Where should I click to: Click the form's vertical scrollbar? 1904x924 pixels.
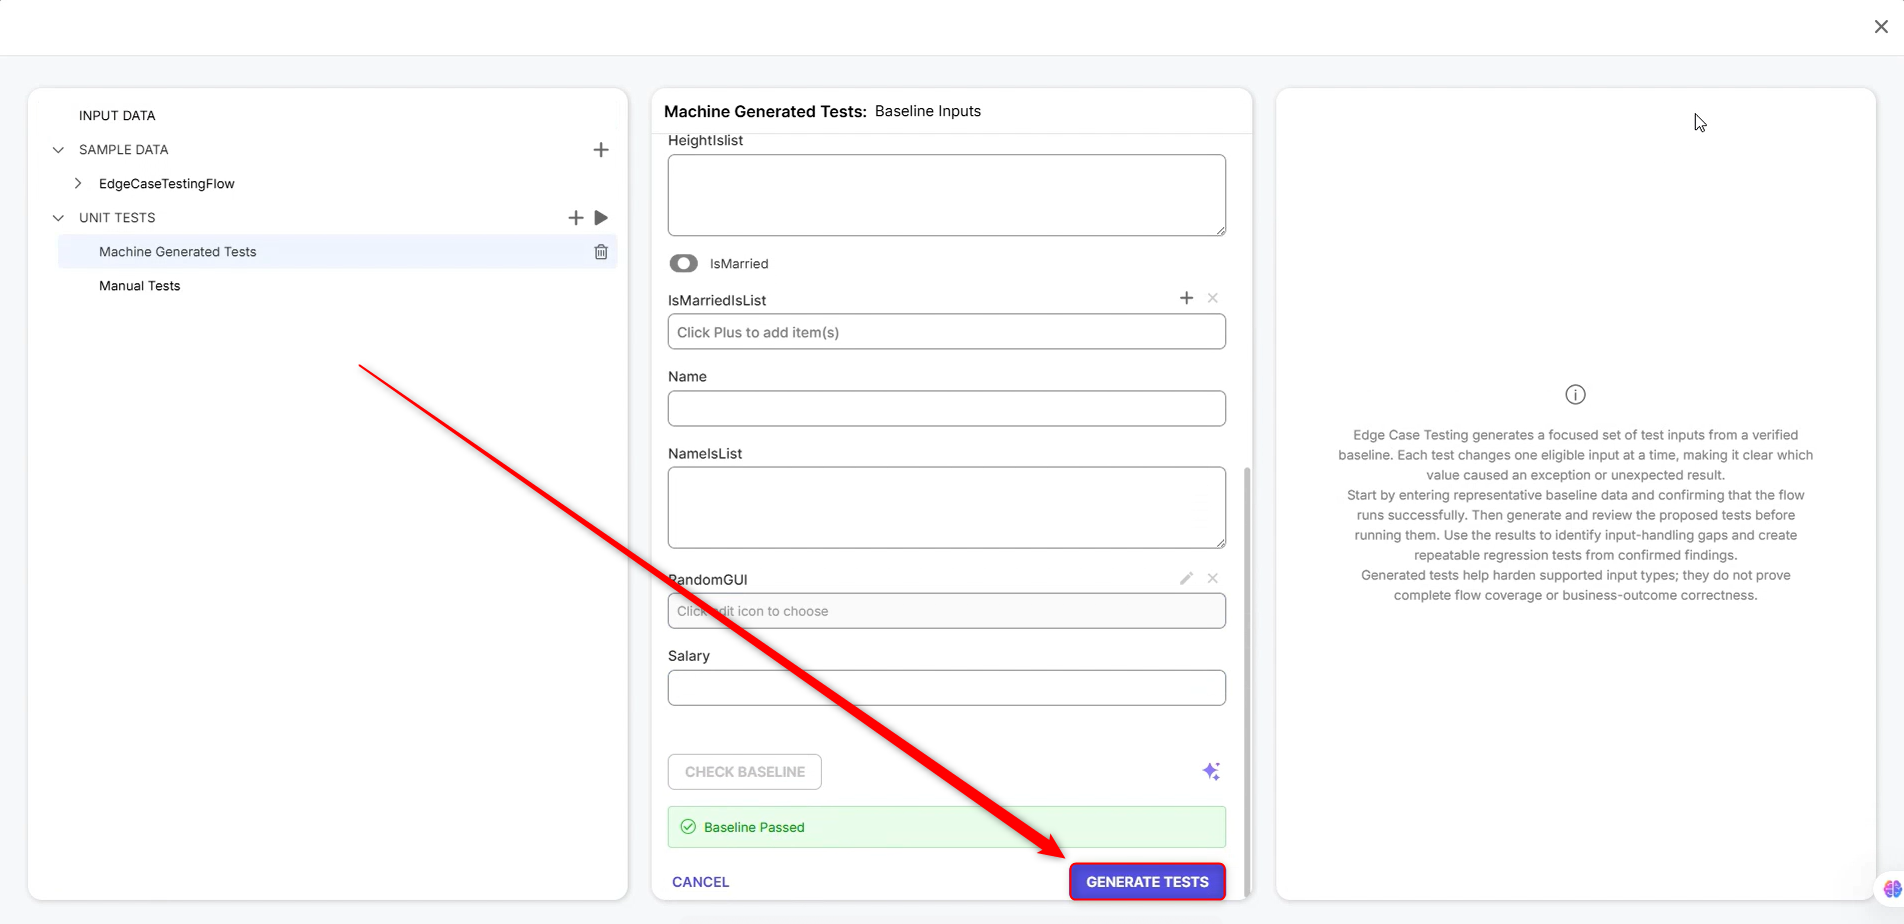(x=1247, y=681)
